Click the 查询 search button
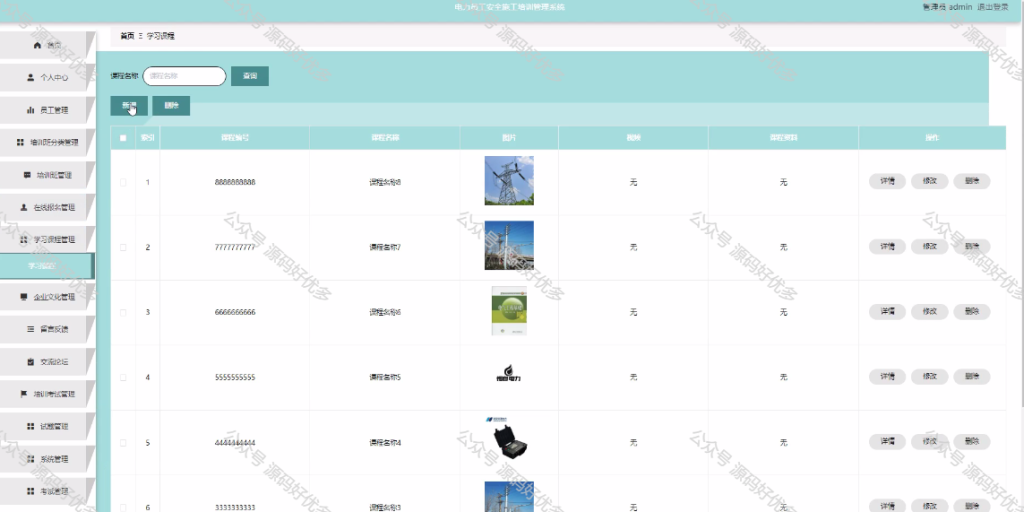This screenshot has width=1024, height=512. tap(249, 76)
